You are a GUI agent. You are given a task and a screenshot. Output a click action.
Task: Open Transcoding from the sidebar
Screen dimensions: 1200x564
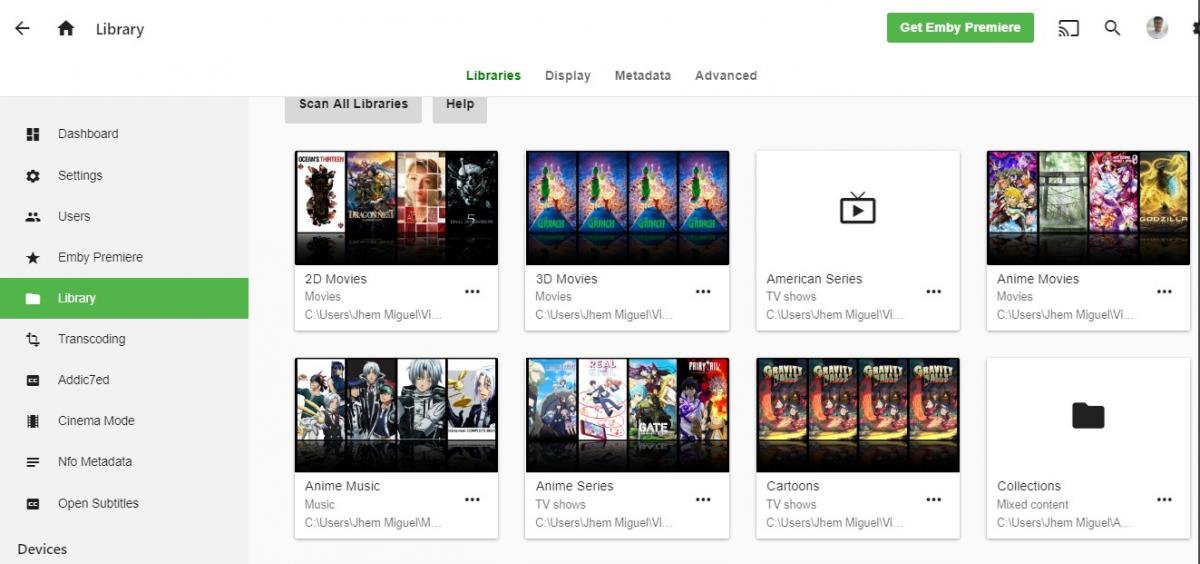(124, 340)
